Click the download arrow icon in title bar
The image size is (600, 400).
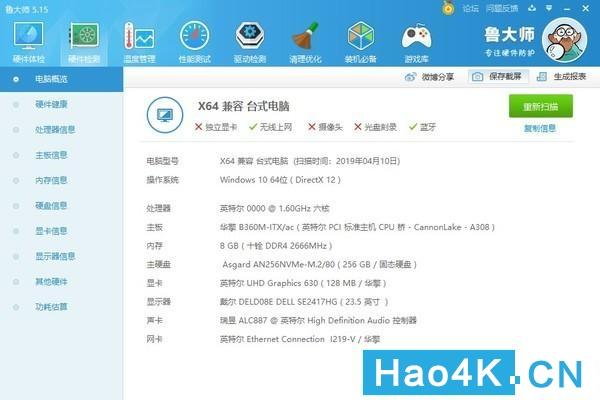532,8
